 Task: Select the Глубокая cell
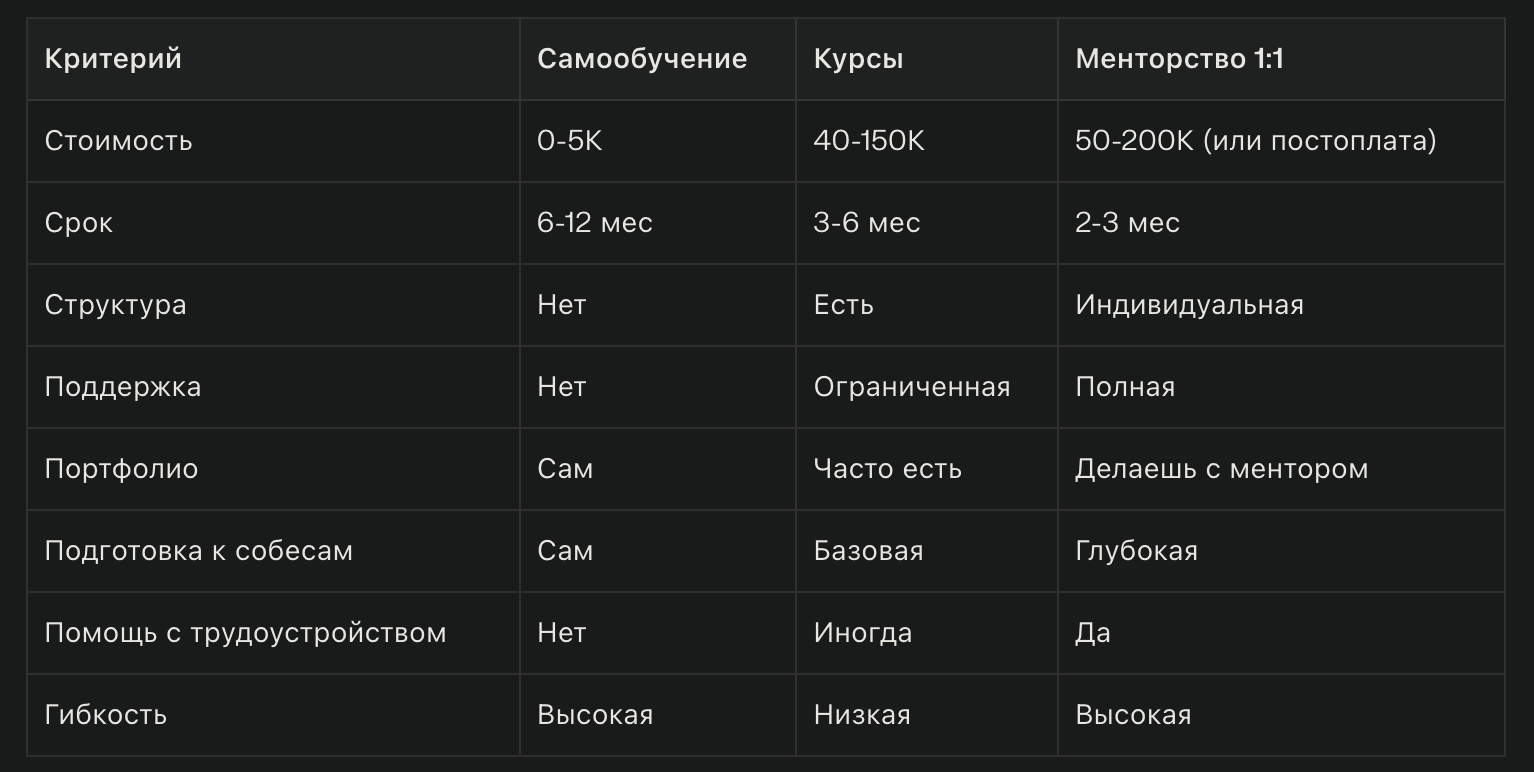click(x=1136, y=551)
